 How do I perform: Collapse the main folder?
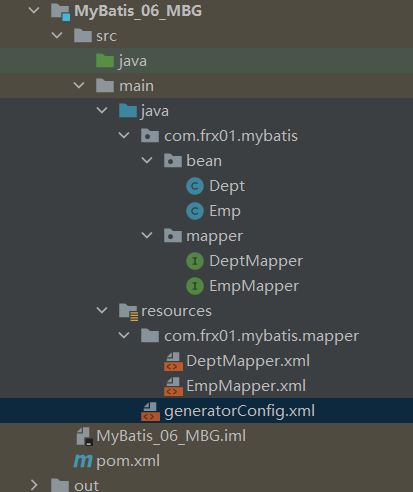(x=79, y=85)
